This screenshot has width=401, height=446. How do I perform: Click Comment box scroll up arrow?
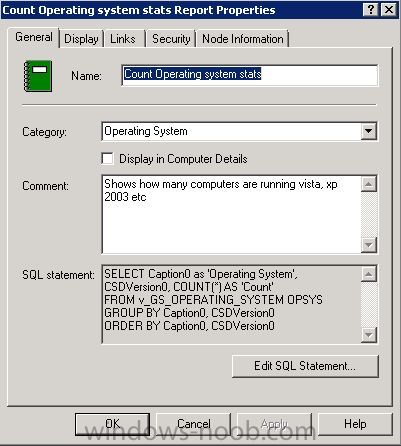pyautogui.click(x=369, y=184)
